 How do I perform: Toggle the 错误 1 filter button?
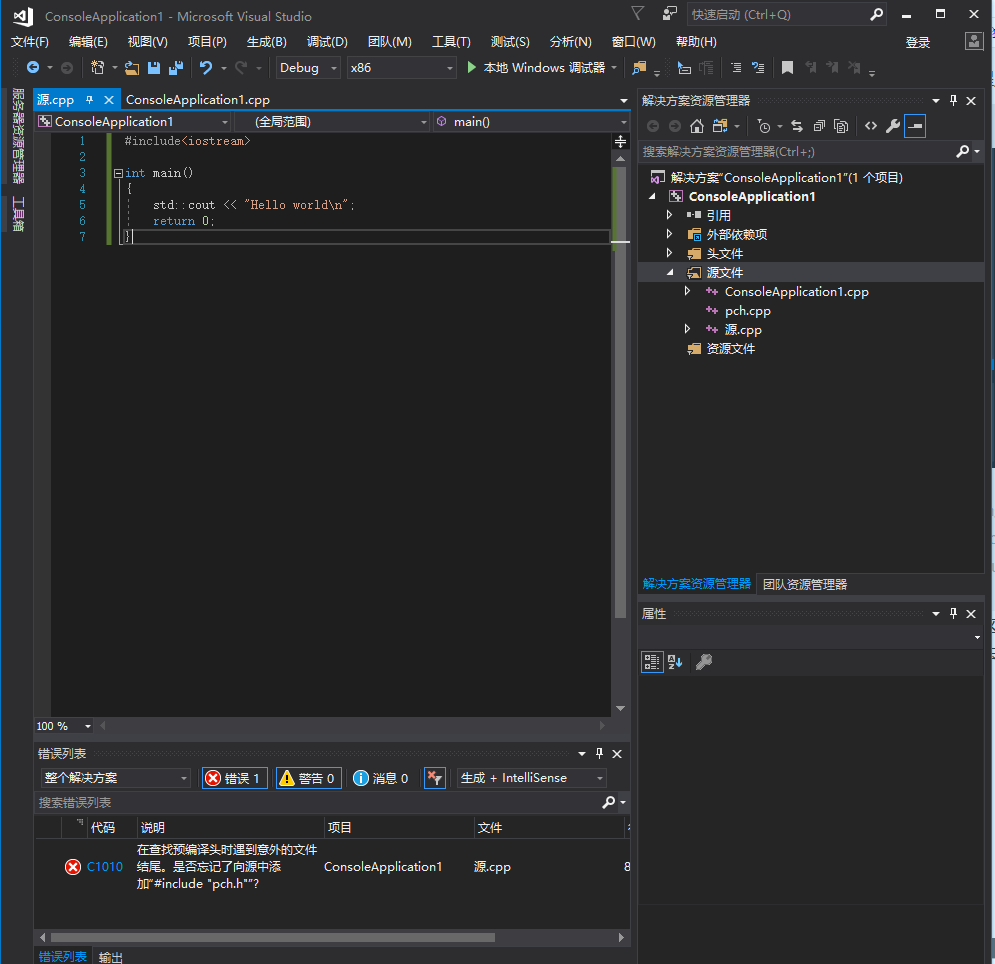[234, 778]
